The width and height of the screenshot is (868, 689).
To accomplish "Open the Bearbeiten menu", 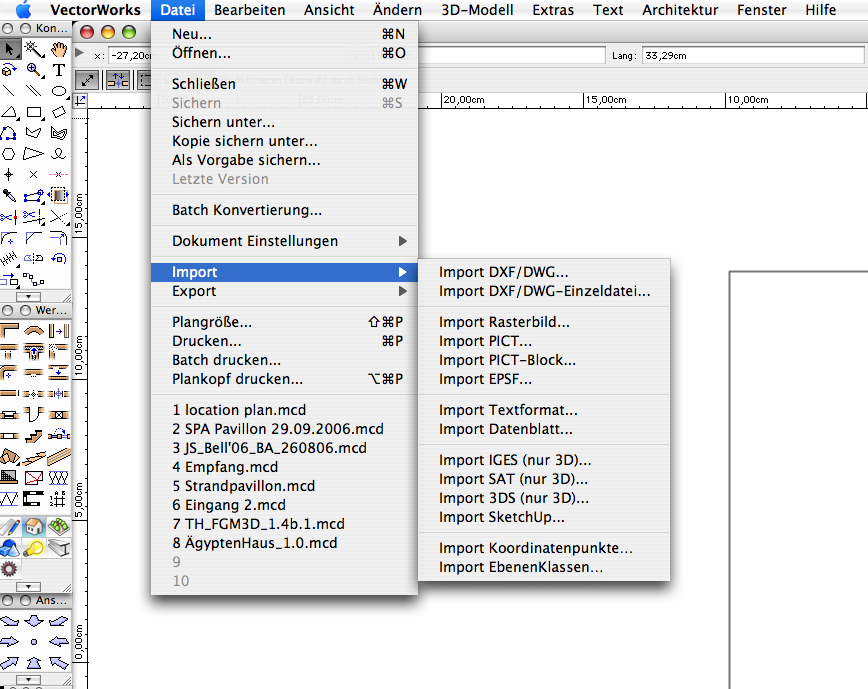I will (x=250, y=10).
